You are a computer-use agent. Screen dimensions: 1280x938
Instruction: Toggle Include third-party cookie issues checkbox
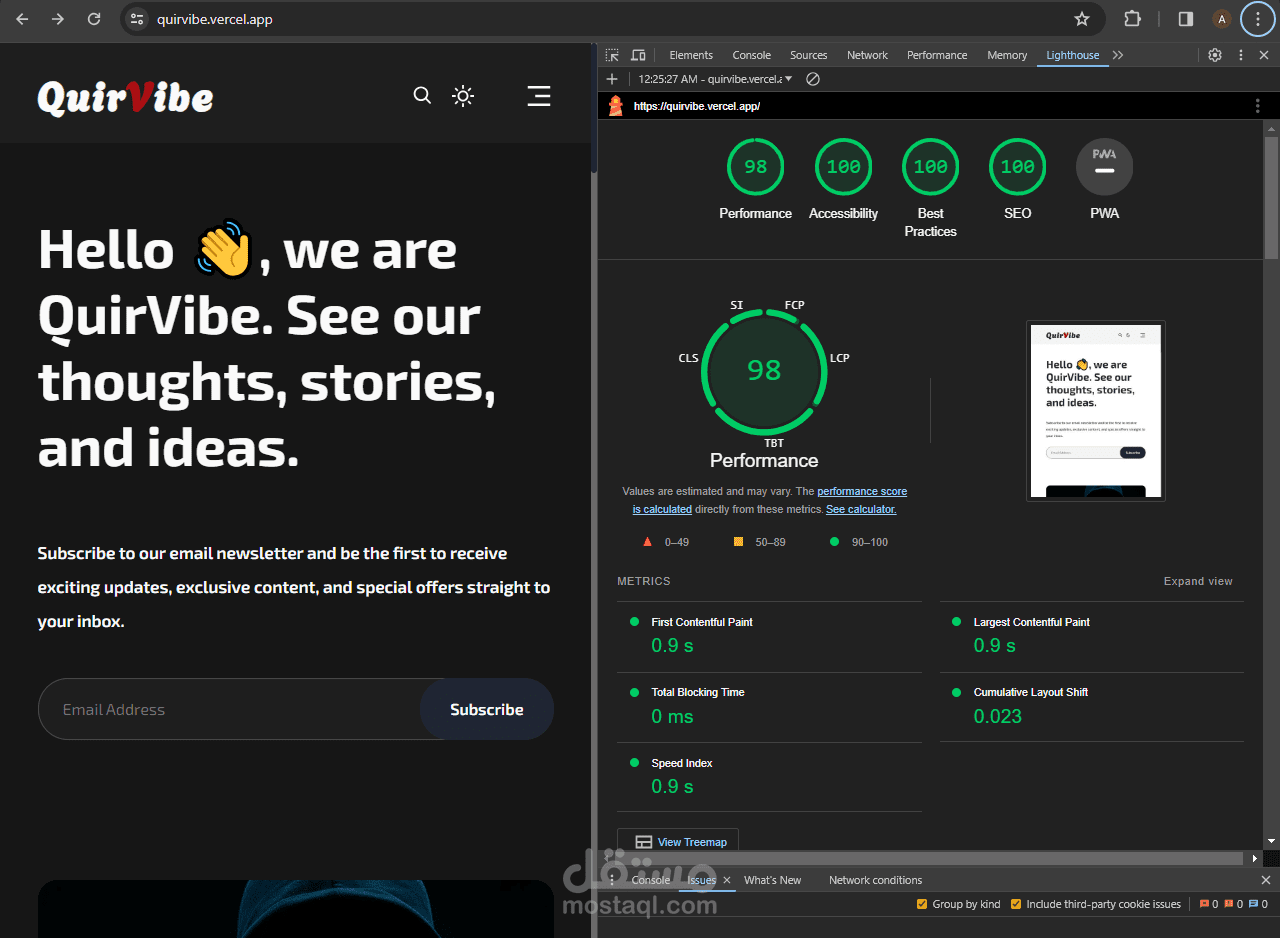[1016, 904]
